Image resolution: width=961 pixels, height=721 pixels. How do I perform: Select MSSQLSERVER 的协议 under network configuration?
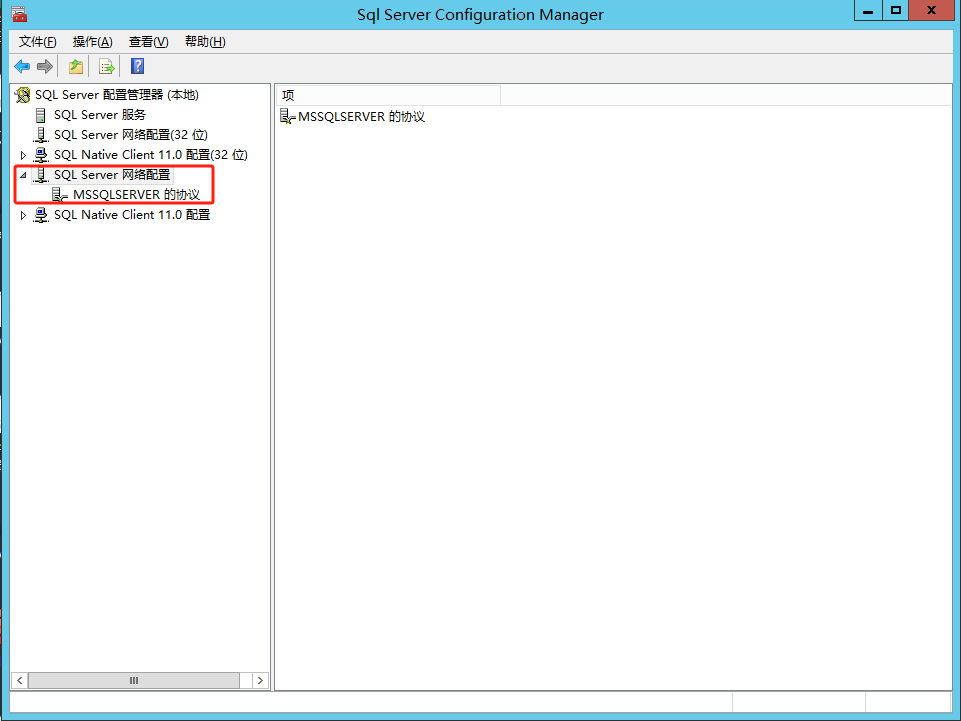coord(136,195)
